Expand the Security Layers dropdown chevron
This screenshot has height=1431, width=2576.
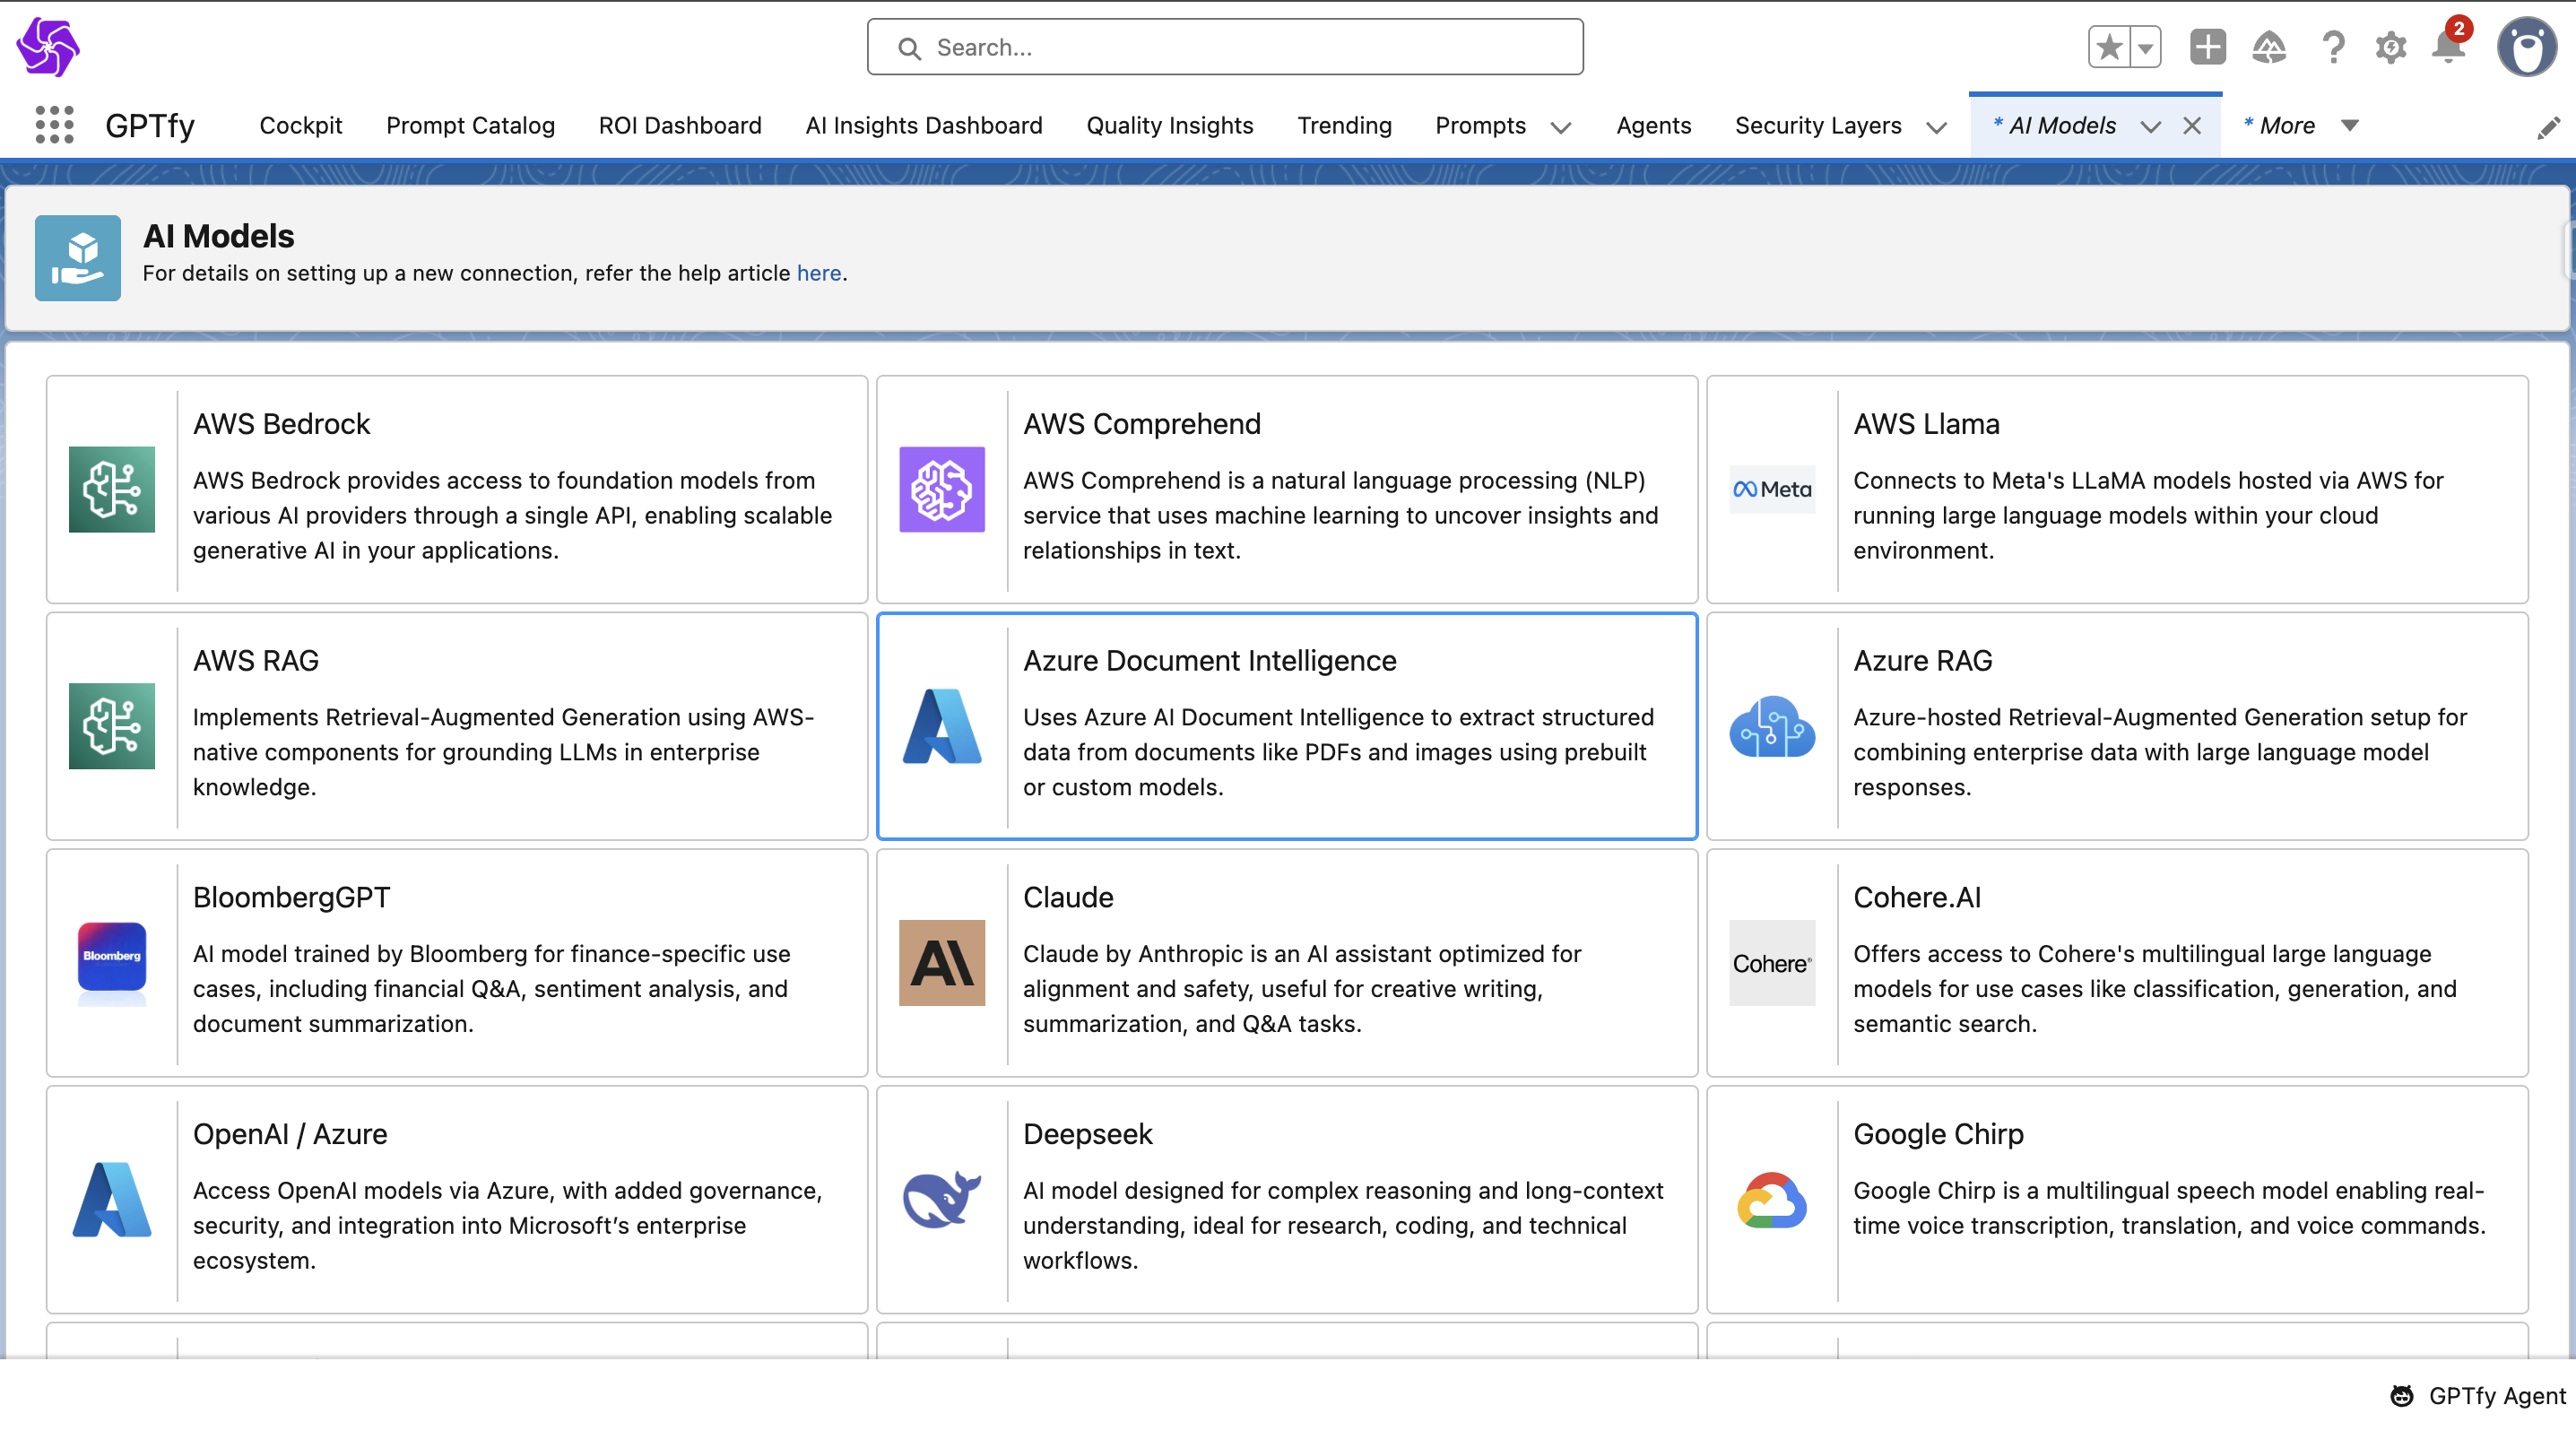[x=1936, y=127]
